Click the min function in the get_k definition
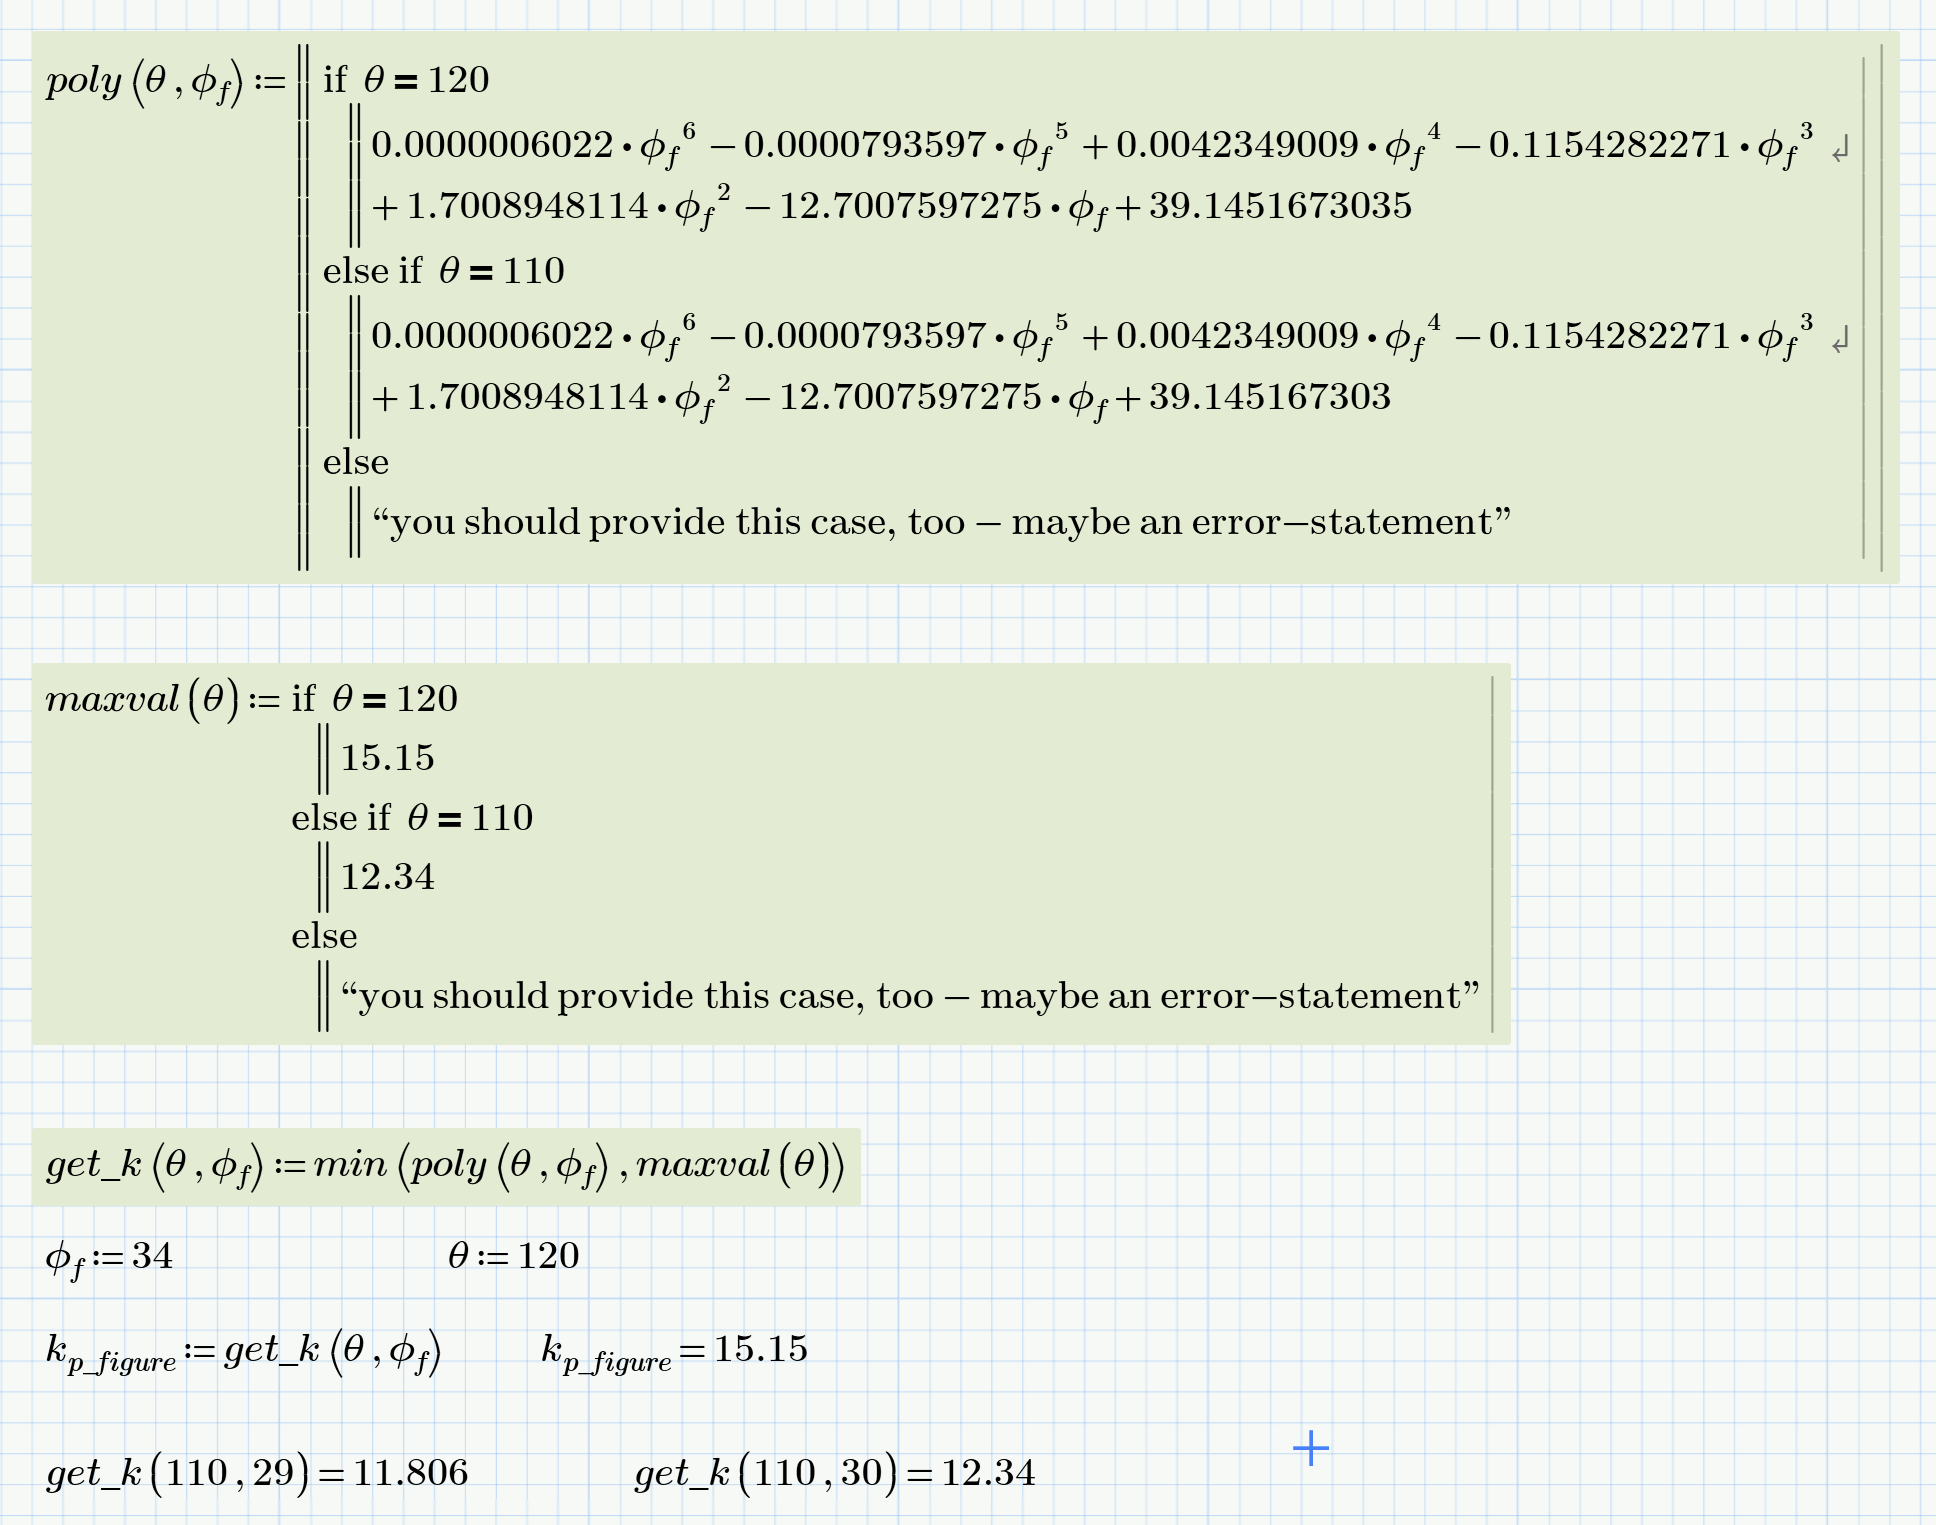This screenshot has height=1525, width=1936. click(350, 1164)
